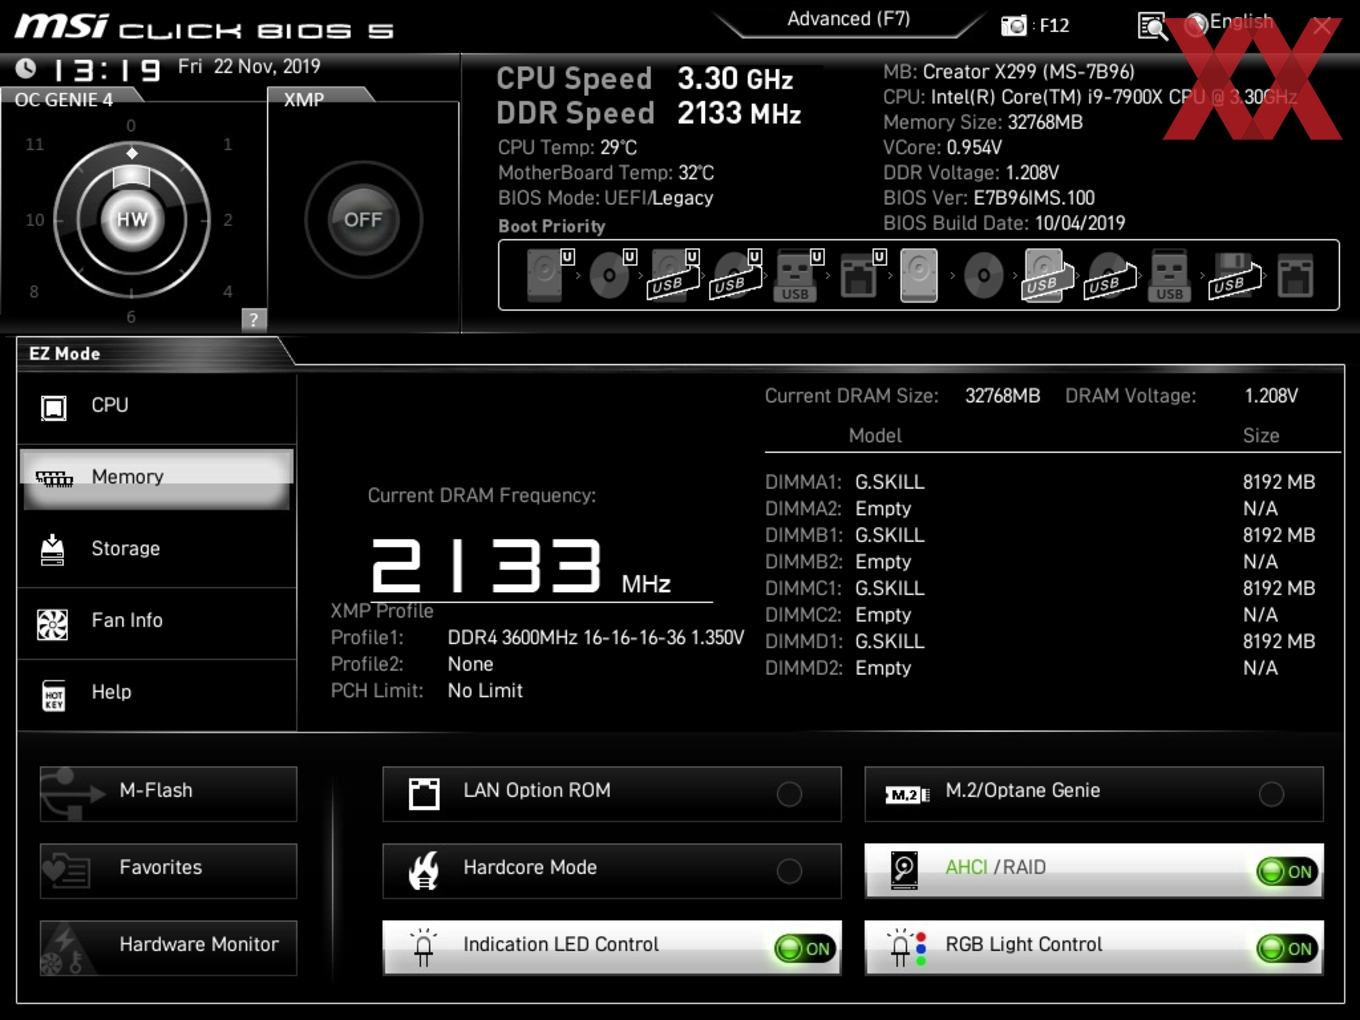Viewport: 1360px width, 1020px height.
Task: Click the Current DRAM Size 32768MB value
Action: 1002,396
